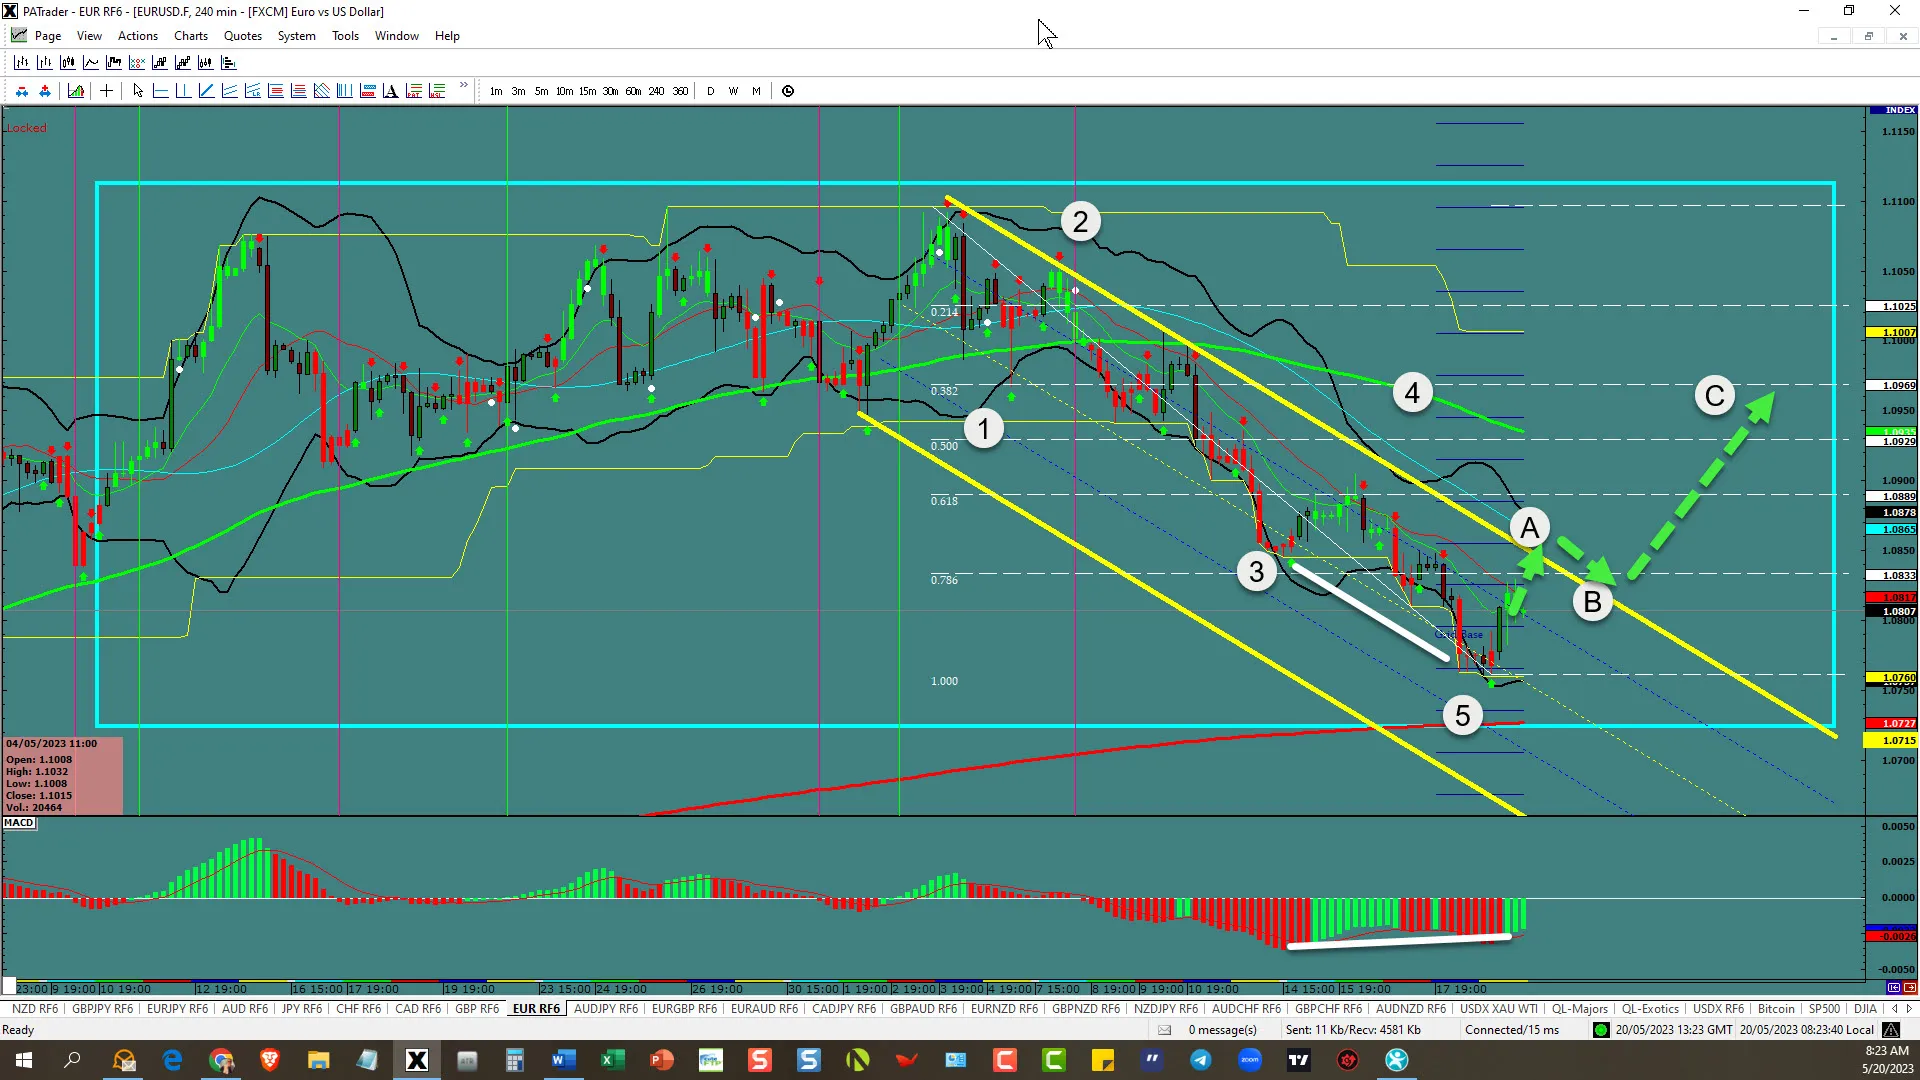Click the MACD indicator label

coord(18,823)
